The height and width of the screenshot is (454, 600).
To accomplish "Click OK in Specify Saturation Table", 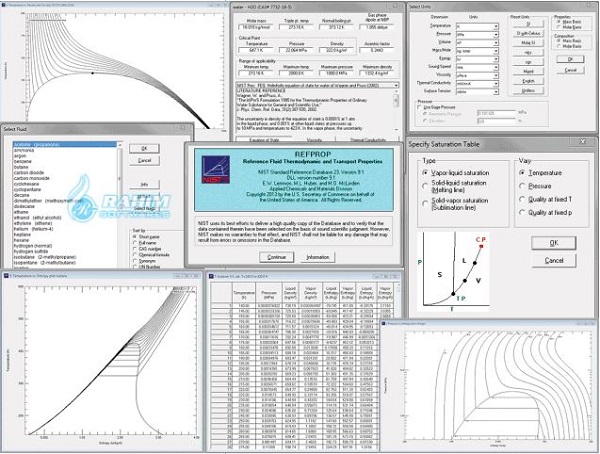I will (x=553, y=243).
